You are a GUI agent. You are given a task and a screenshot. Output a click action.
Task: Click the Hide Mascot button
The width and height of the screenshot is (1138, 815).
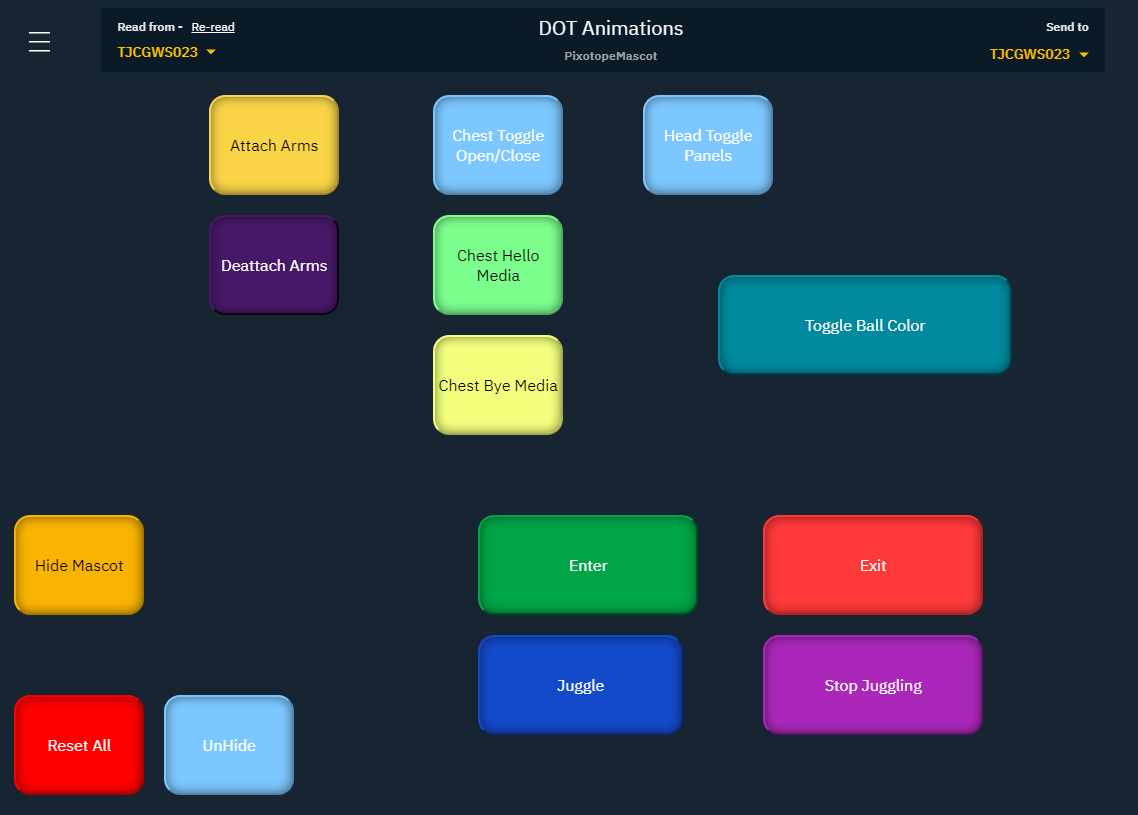pos(79,566)
